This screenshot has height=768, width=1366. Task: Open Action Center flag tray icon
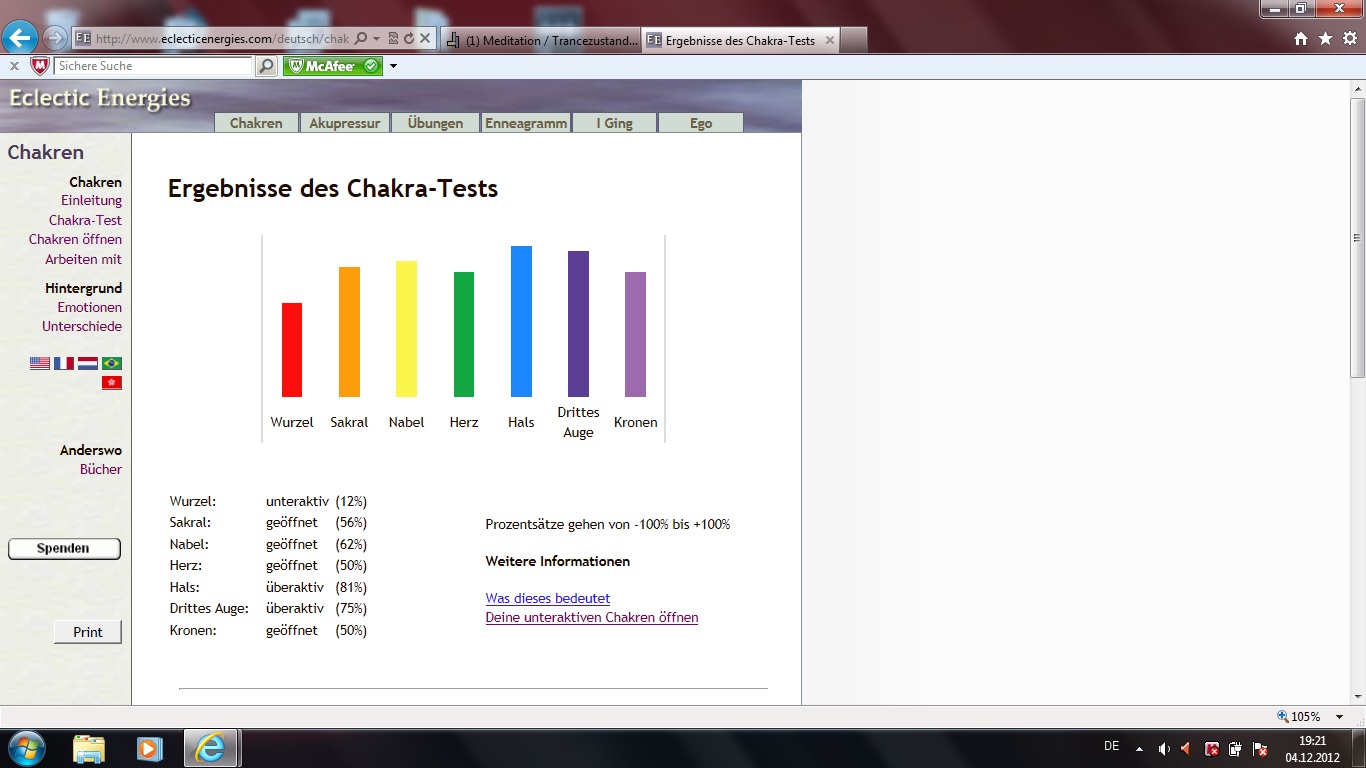pyautogui.click(x=1260, y=748)
